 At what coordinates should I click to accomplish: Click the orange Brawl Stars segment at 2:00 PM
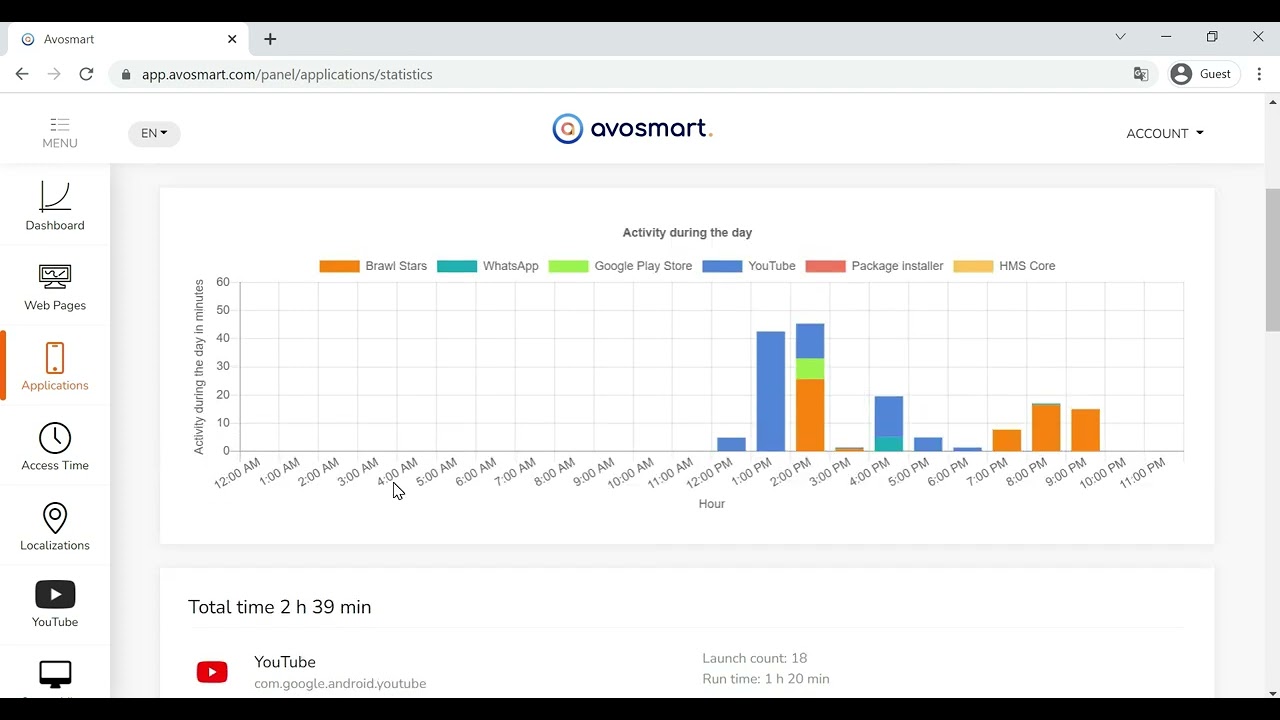pyautogui.click(x=810, y=415)
